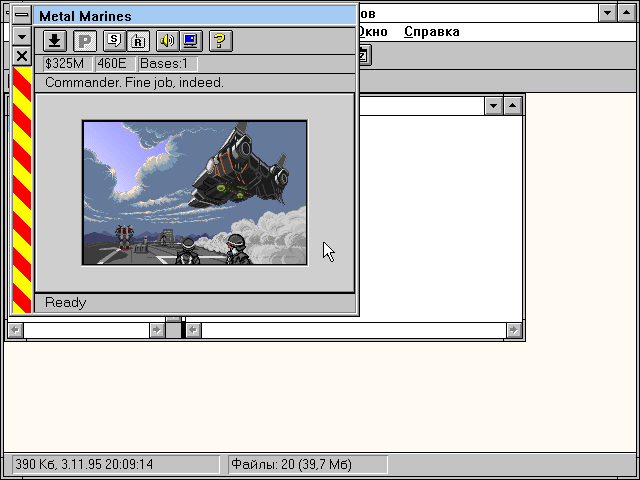Image resolution: width=640 pixels, height=480 pixels.
Task: Click the partially hidden toolbar button behind Metal Marines
Action: point(364,56)
